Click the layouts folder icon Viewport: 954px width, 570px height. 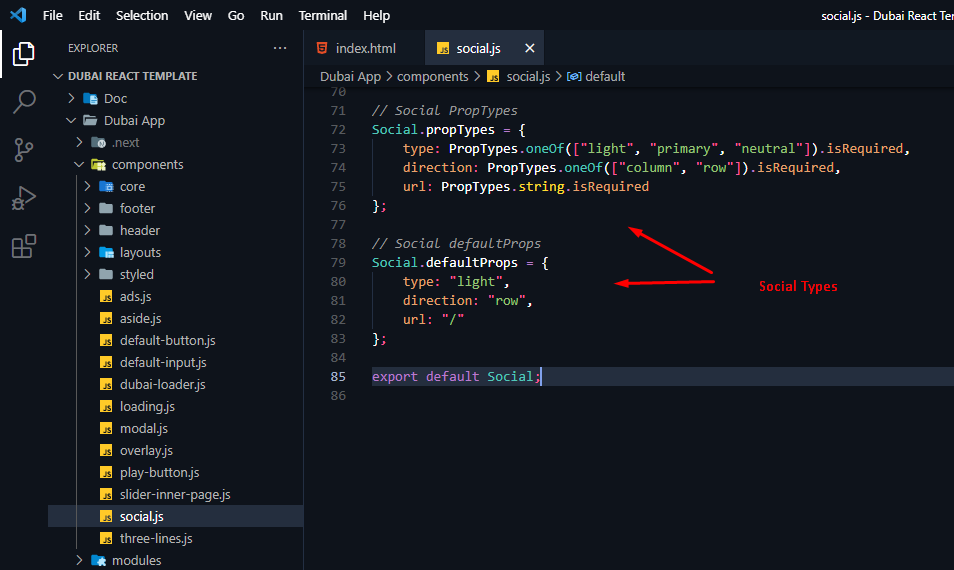[106, 252]
